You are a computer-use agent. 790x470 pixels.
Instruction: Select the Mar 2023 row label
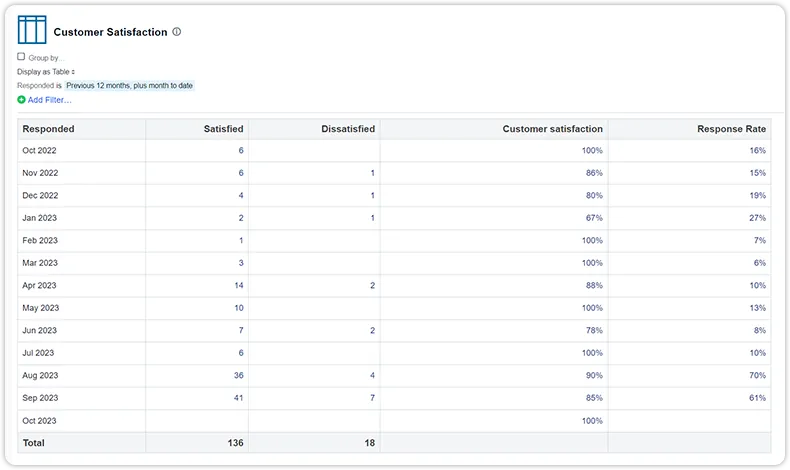pyautogui.click(x=40, y=263)
